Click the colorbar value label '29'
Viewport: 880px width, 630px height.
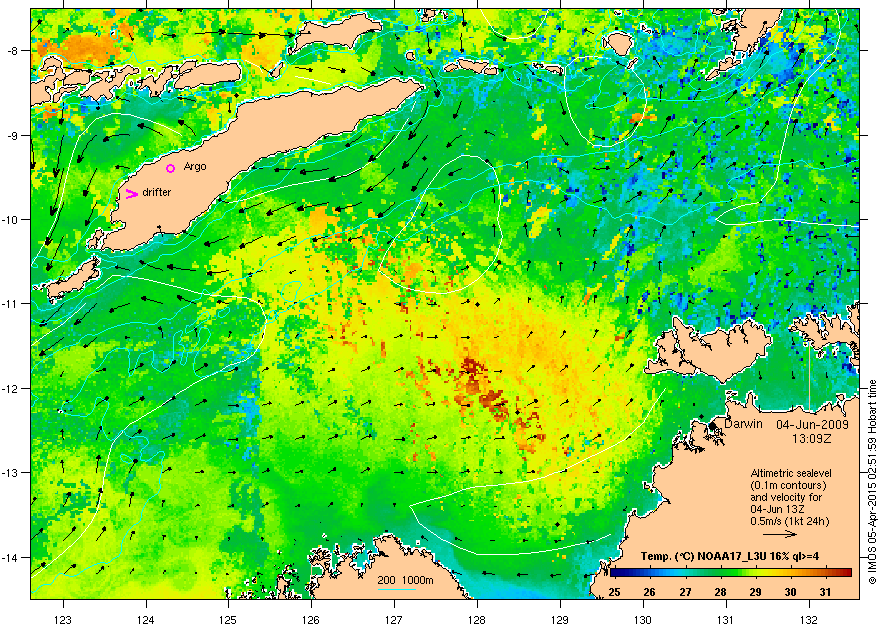tap(755, 592)
